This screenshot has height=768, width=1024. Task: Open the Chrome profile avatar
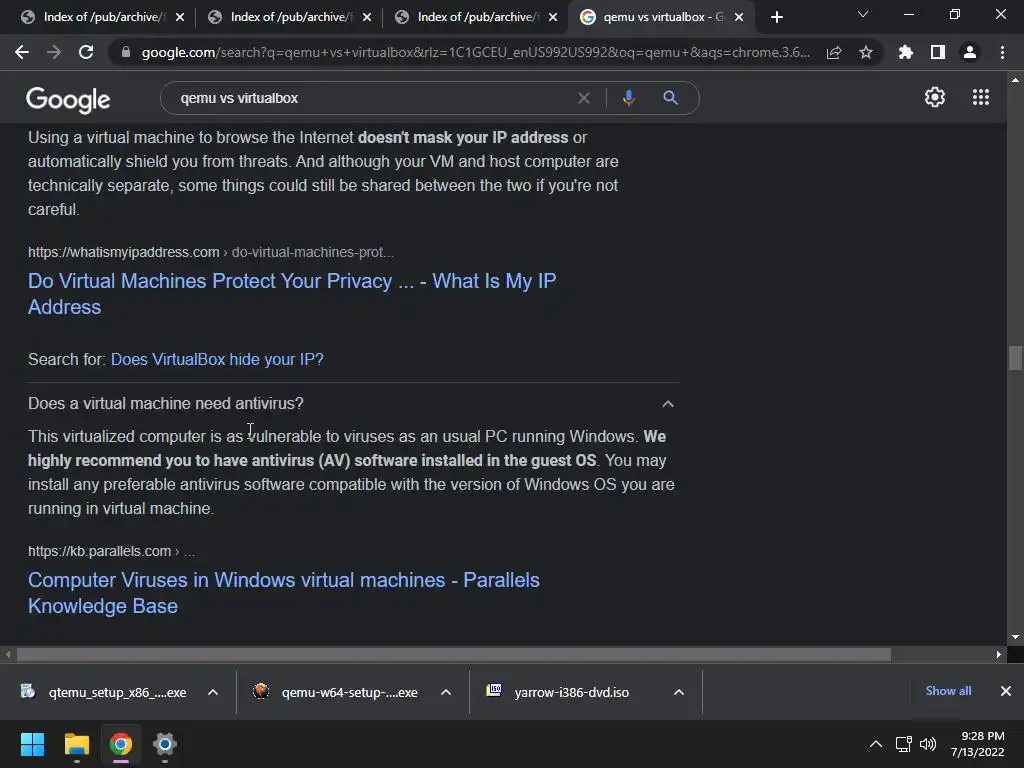(x=970, y=52)
